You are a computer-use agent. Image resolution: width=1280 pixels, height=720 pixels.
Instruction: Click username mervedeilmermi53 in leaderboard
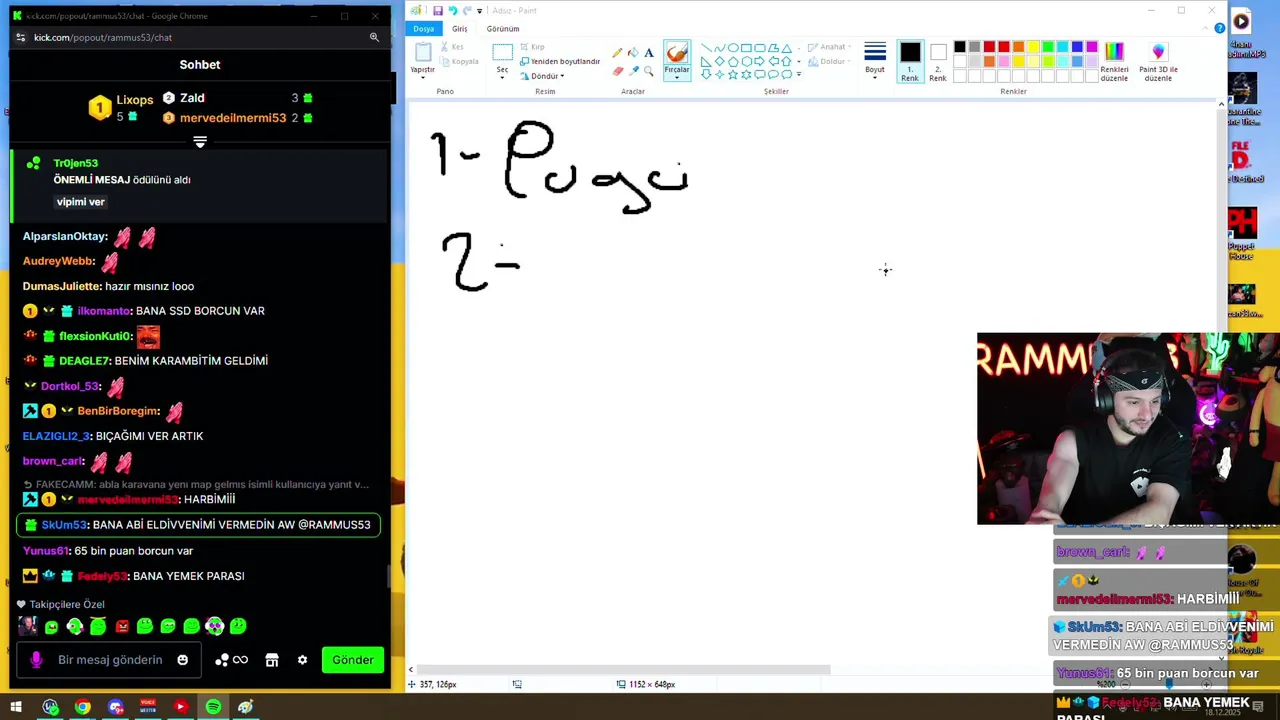pos(233,118)
